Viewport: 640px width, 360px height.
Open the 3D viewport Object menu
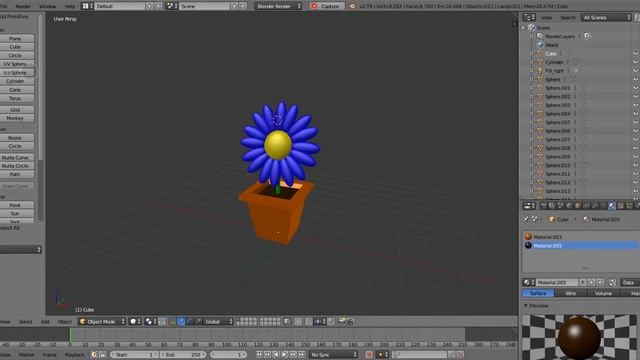[64, 322]
